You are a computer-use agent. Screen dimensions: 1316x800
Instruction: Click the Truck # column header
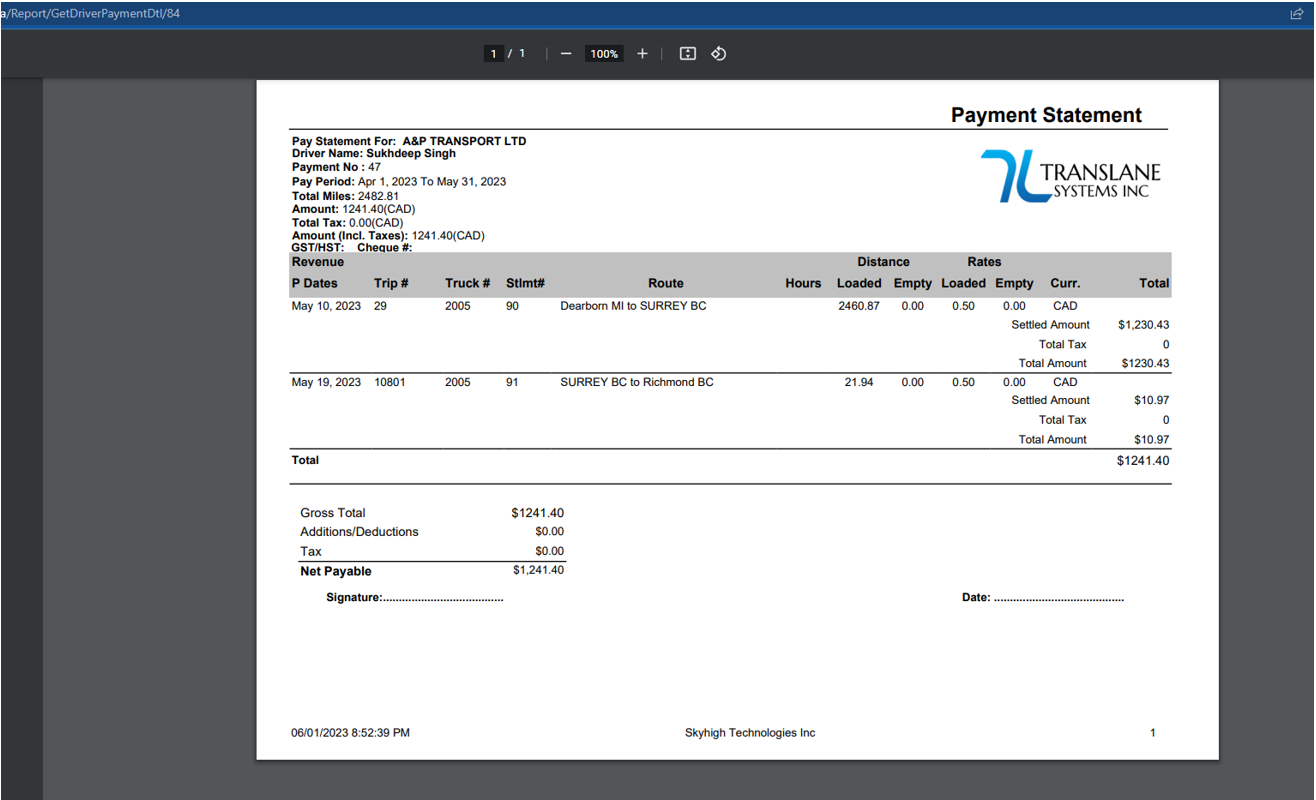click(x=467, y=283)
